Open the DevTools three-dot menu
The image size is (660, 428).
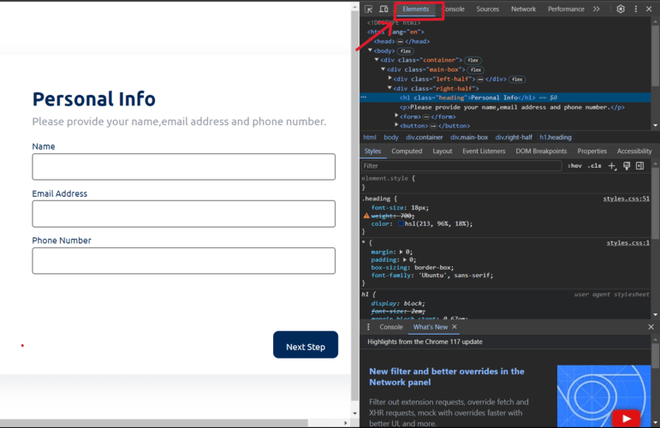click(636, 9)
